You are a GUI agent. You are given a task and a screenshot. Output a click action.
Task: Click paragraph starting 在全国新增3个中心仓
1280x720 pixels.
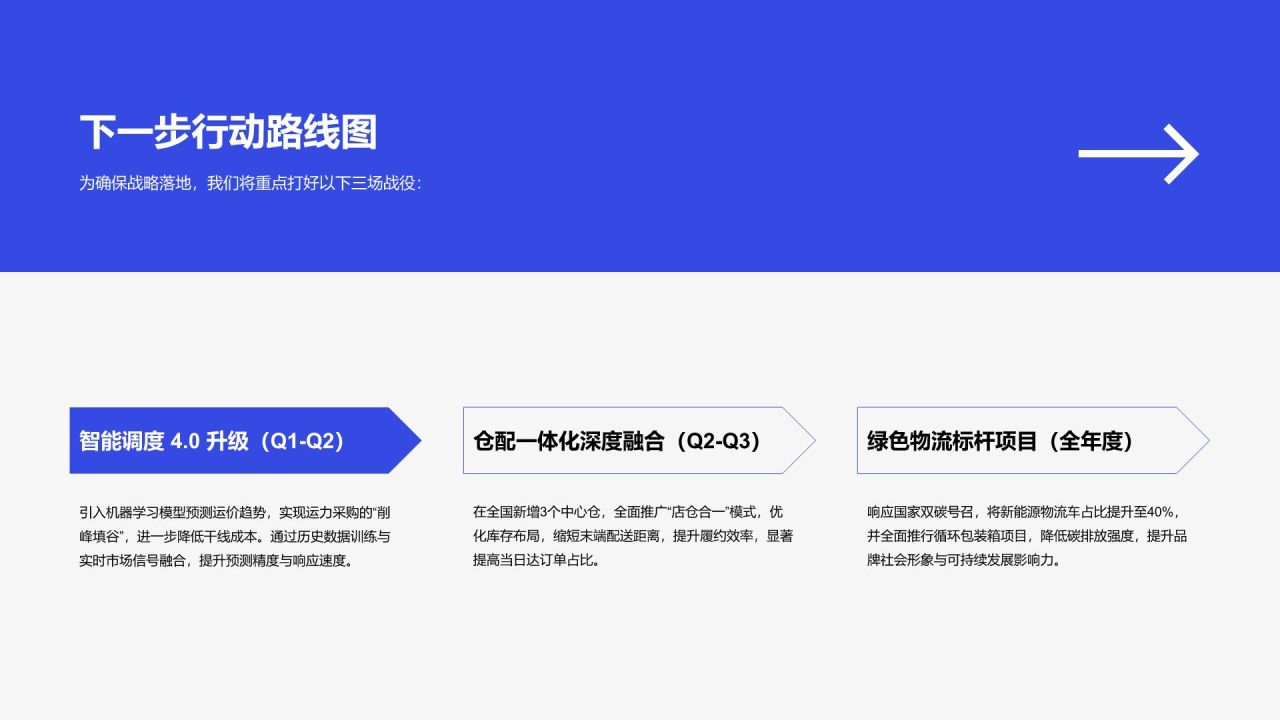click(x=632, y=536)
